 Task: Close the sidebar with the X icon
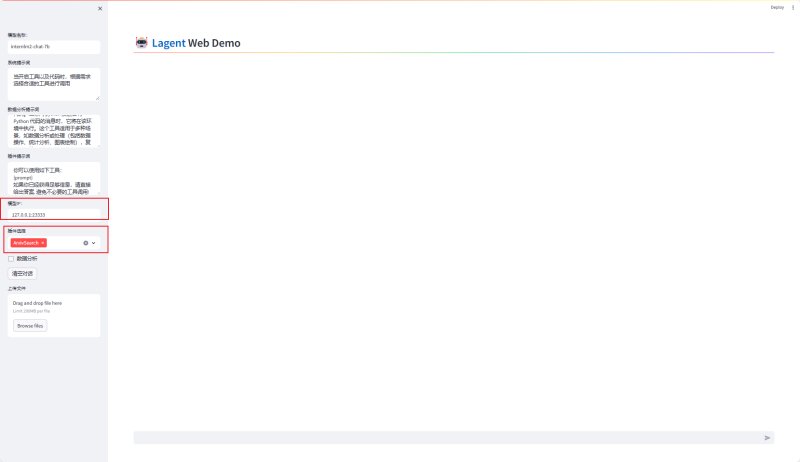(x=100, y=9)
